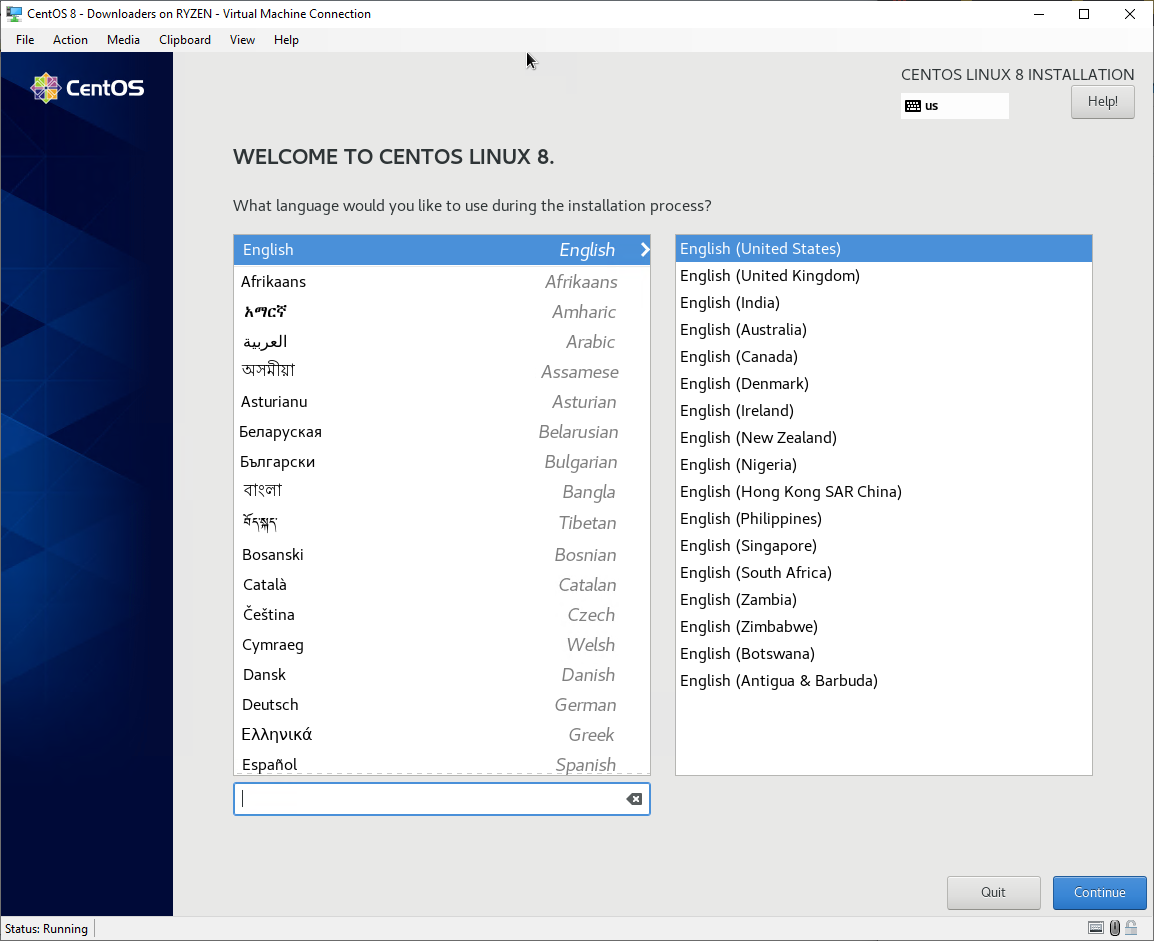The image size is (1154, 941).
Task: Choose English (Ireland) locale
Action: pos(883,411)
